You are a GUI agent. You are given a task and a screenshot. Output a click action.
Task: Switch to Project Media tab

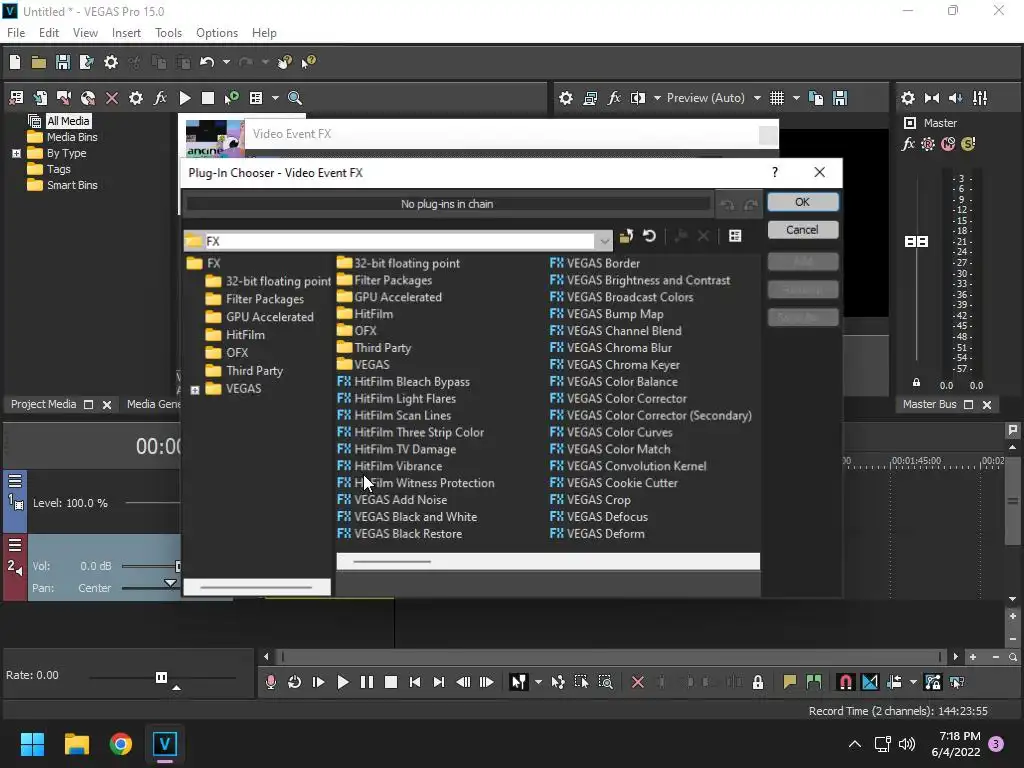[x=43, y=404]
